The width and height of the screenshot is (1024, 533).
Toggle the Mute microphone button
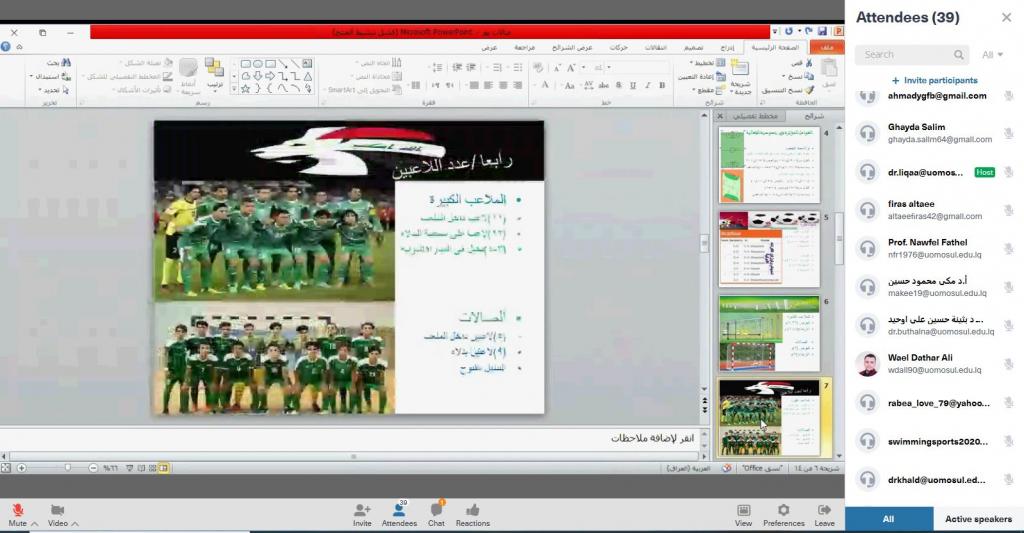pyautogui.click(x=17, y=510)
